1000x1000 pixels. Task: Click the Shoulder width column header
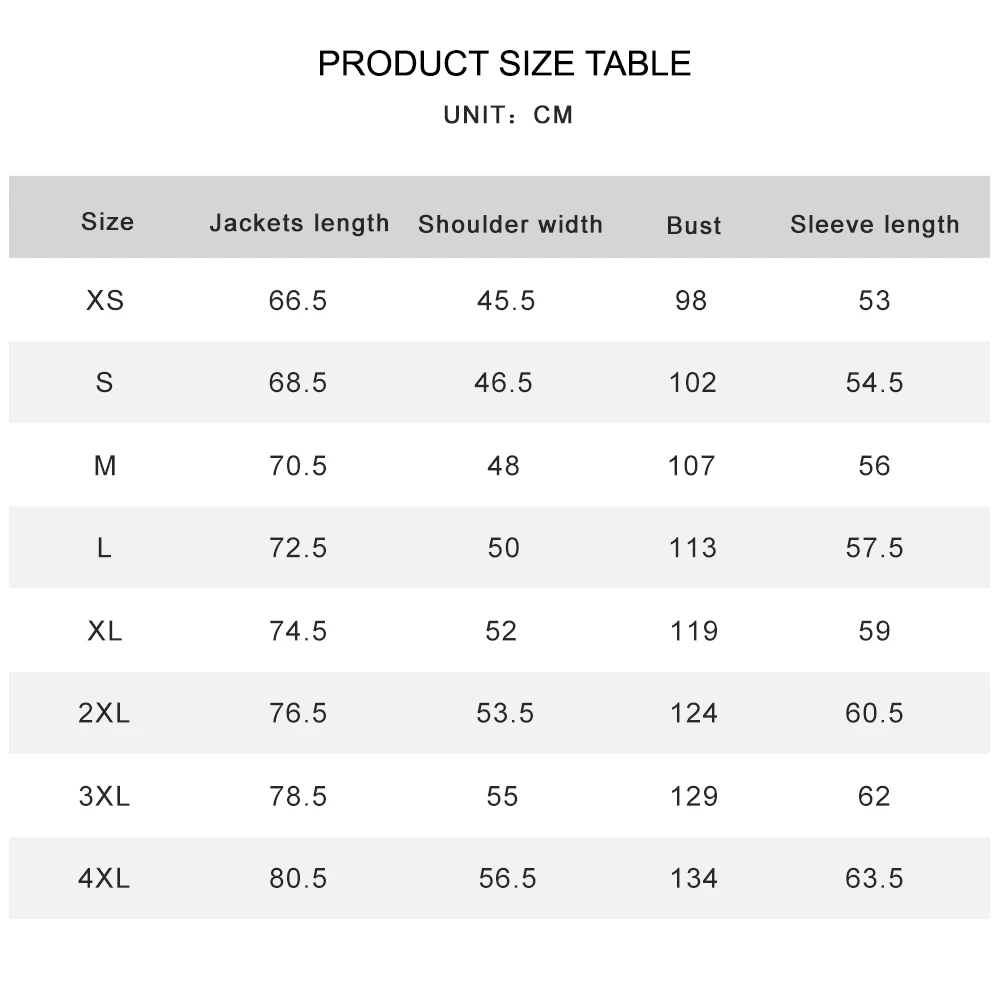pos(510,224)
